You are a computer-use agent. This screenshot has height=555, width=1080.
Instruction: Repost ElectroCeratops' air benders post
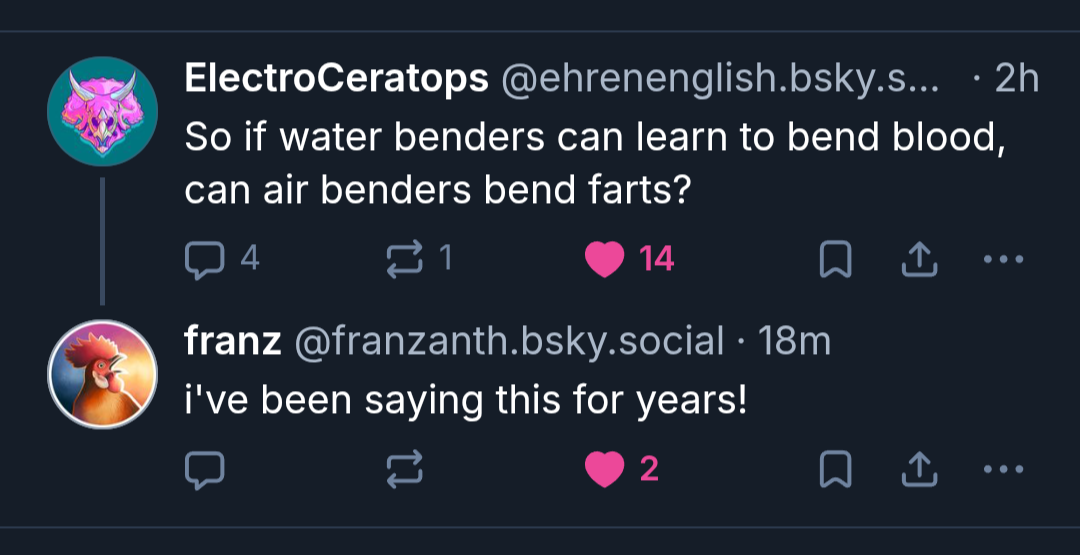(405, 260)
